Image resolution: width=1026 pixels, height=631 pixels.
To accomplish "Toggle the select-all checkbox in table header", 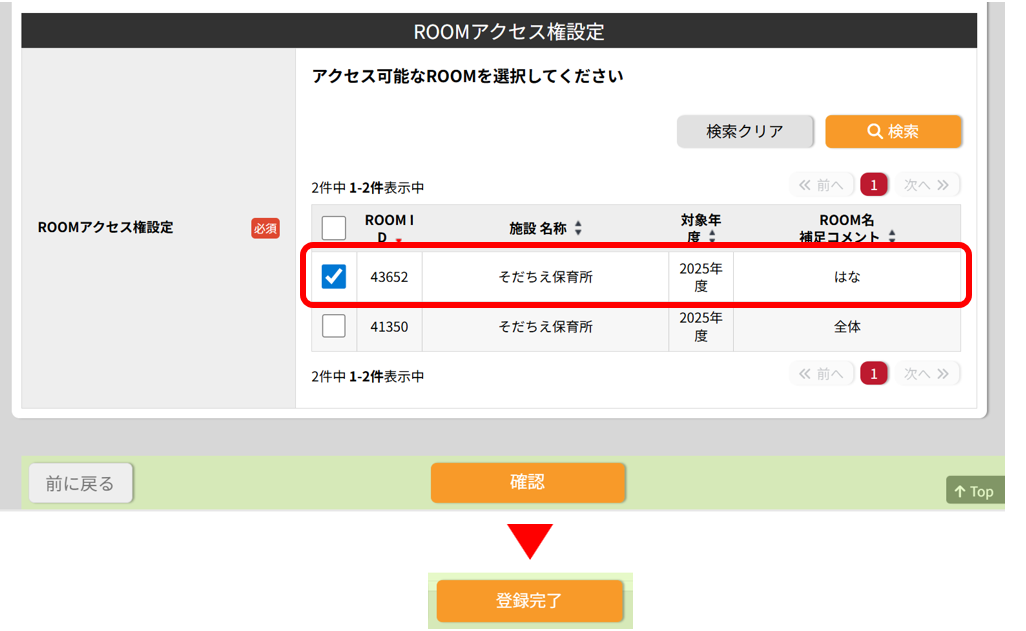I will [x=334, y=228].
